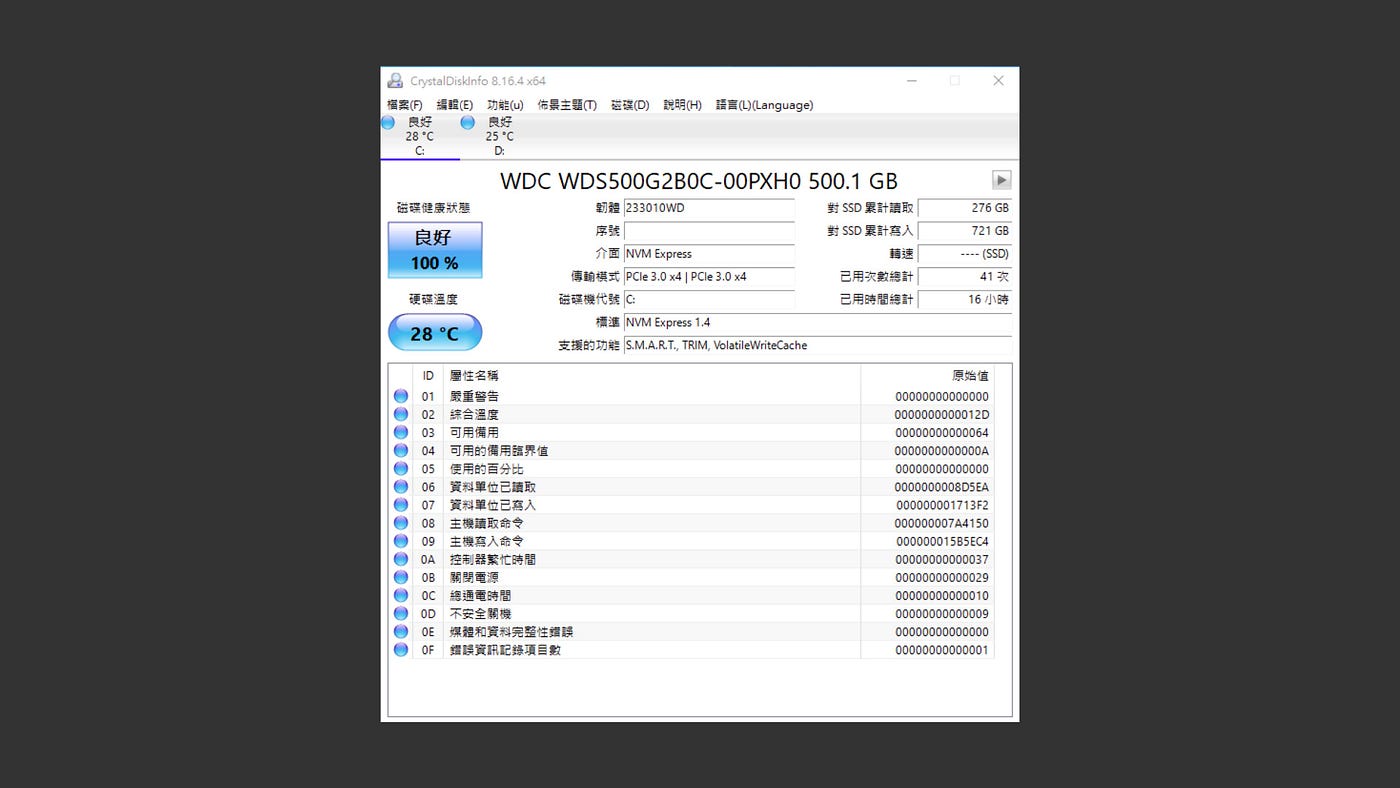Screen dimensions: 1400x788
Task: Click the total reads value 276 GB
Action: pyautogui.click(x=965, y=208)
